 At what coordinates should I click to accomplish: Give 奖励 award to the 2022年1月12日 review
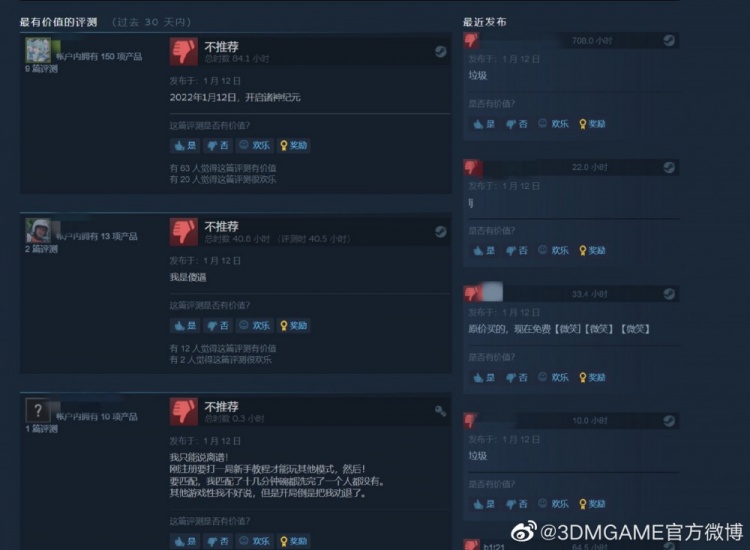pyautogui.click(x=294, y=145)
